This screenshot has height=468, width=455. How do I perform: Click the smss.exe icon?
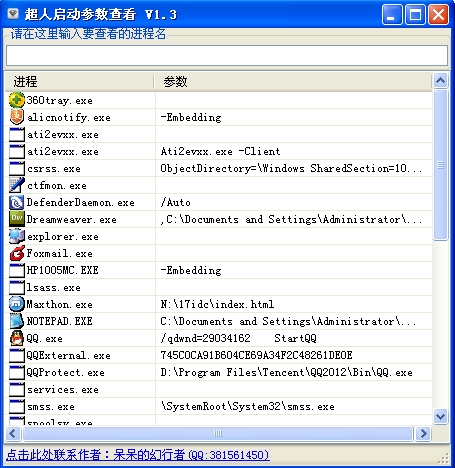(x=17, y=406)
